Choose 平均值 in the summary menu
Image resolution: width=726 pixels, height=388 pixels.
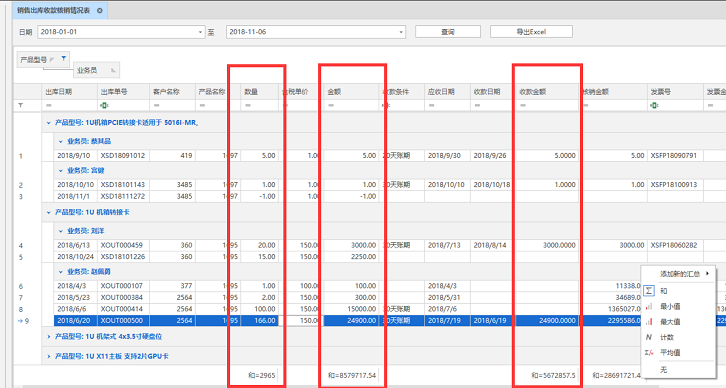pos(677,352)
